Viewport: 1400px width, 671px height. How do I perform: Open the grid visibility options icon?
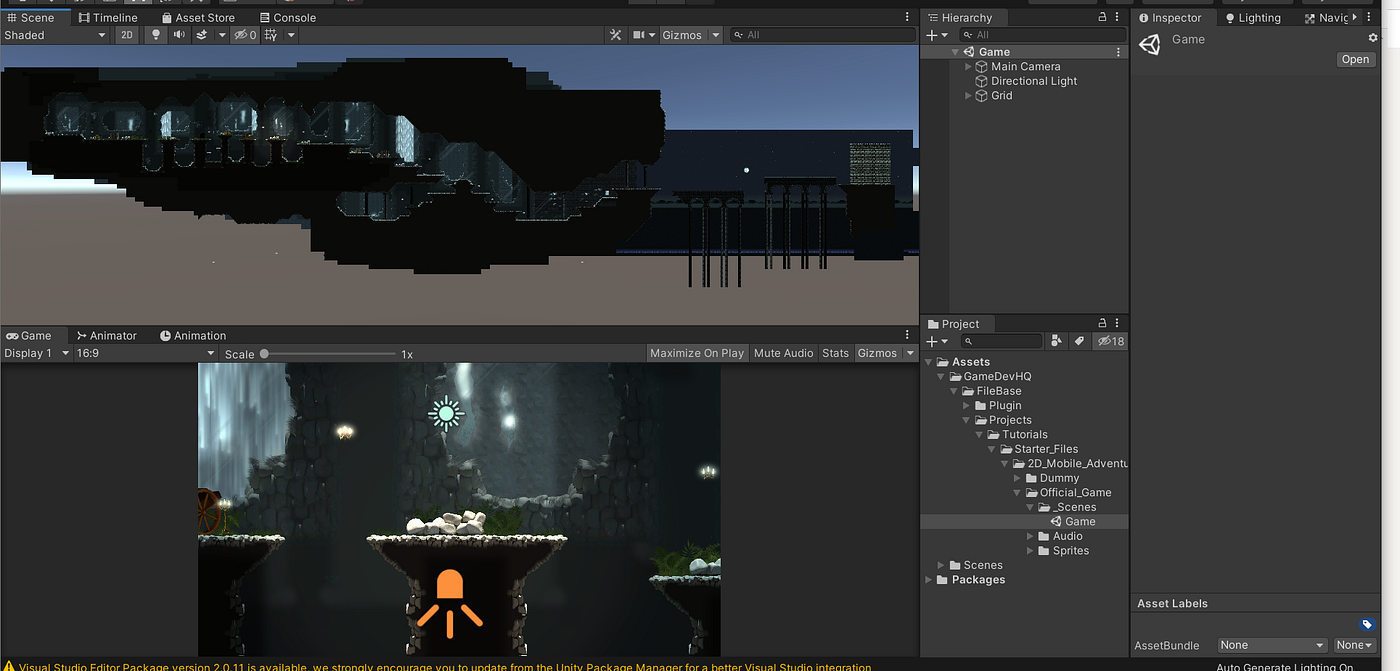click(272, 34)
